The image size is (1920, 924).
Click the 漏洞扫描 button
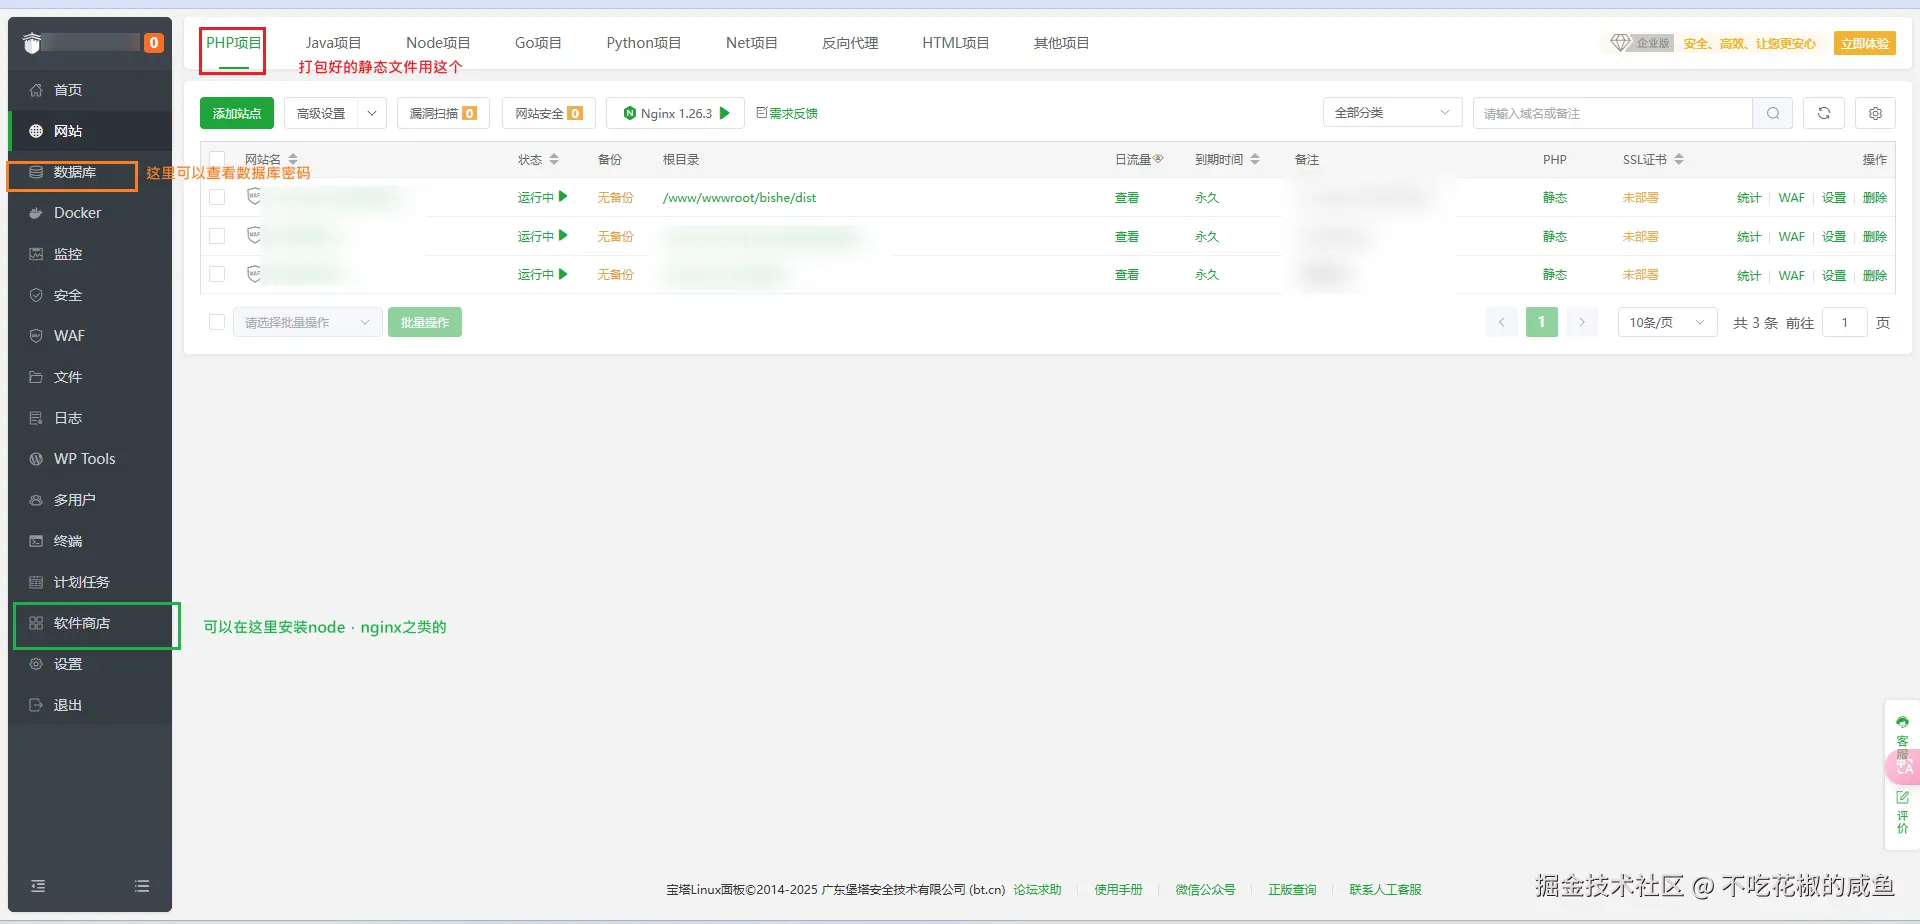(443, 113)
